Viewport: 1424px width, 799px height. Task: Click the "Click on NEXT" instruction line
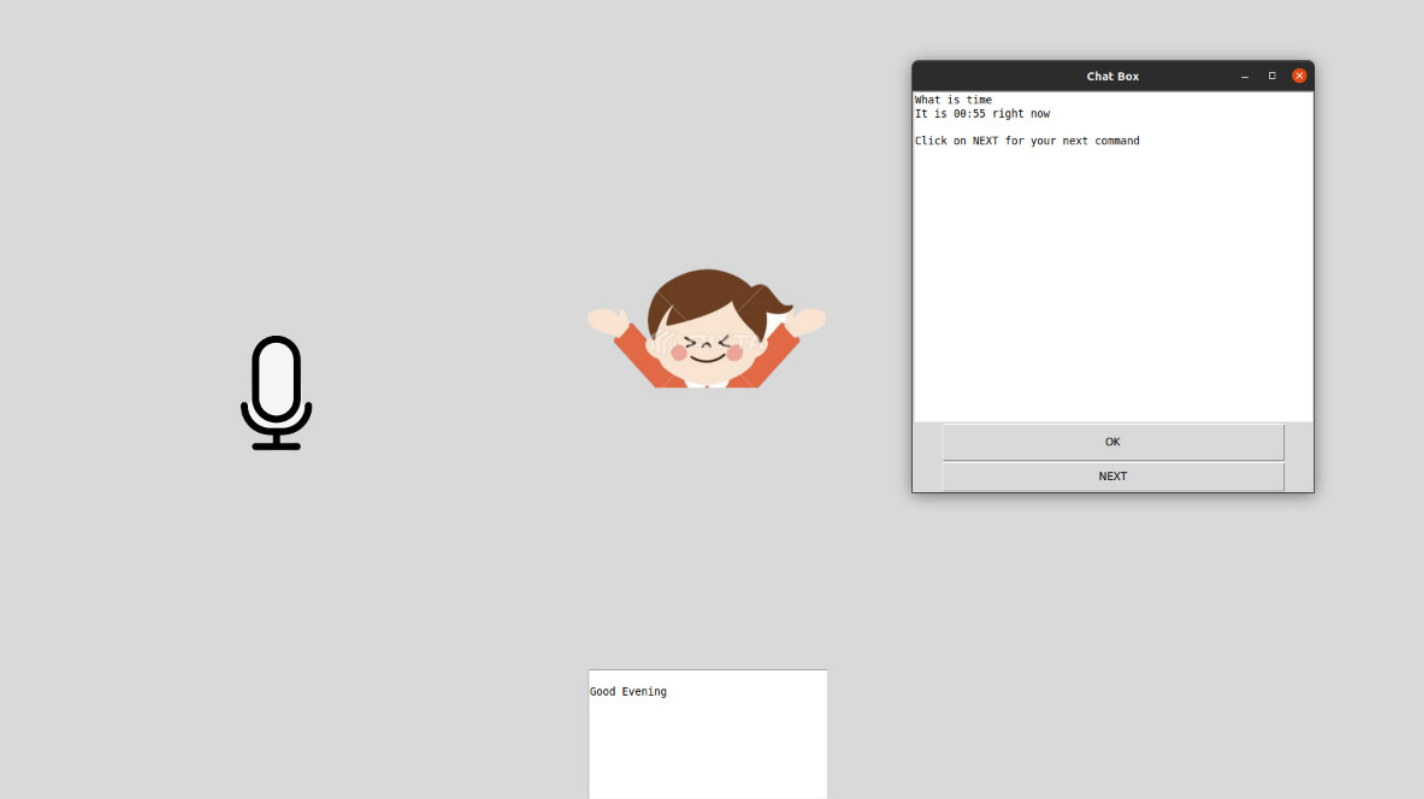(x=1027, y=141)
